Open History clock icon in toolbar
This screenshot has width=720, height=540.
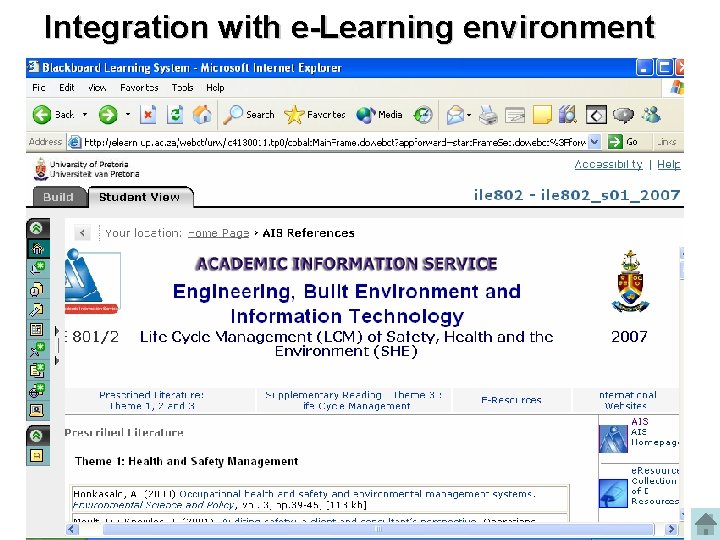422,114
